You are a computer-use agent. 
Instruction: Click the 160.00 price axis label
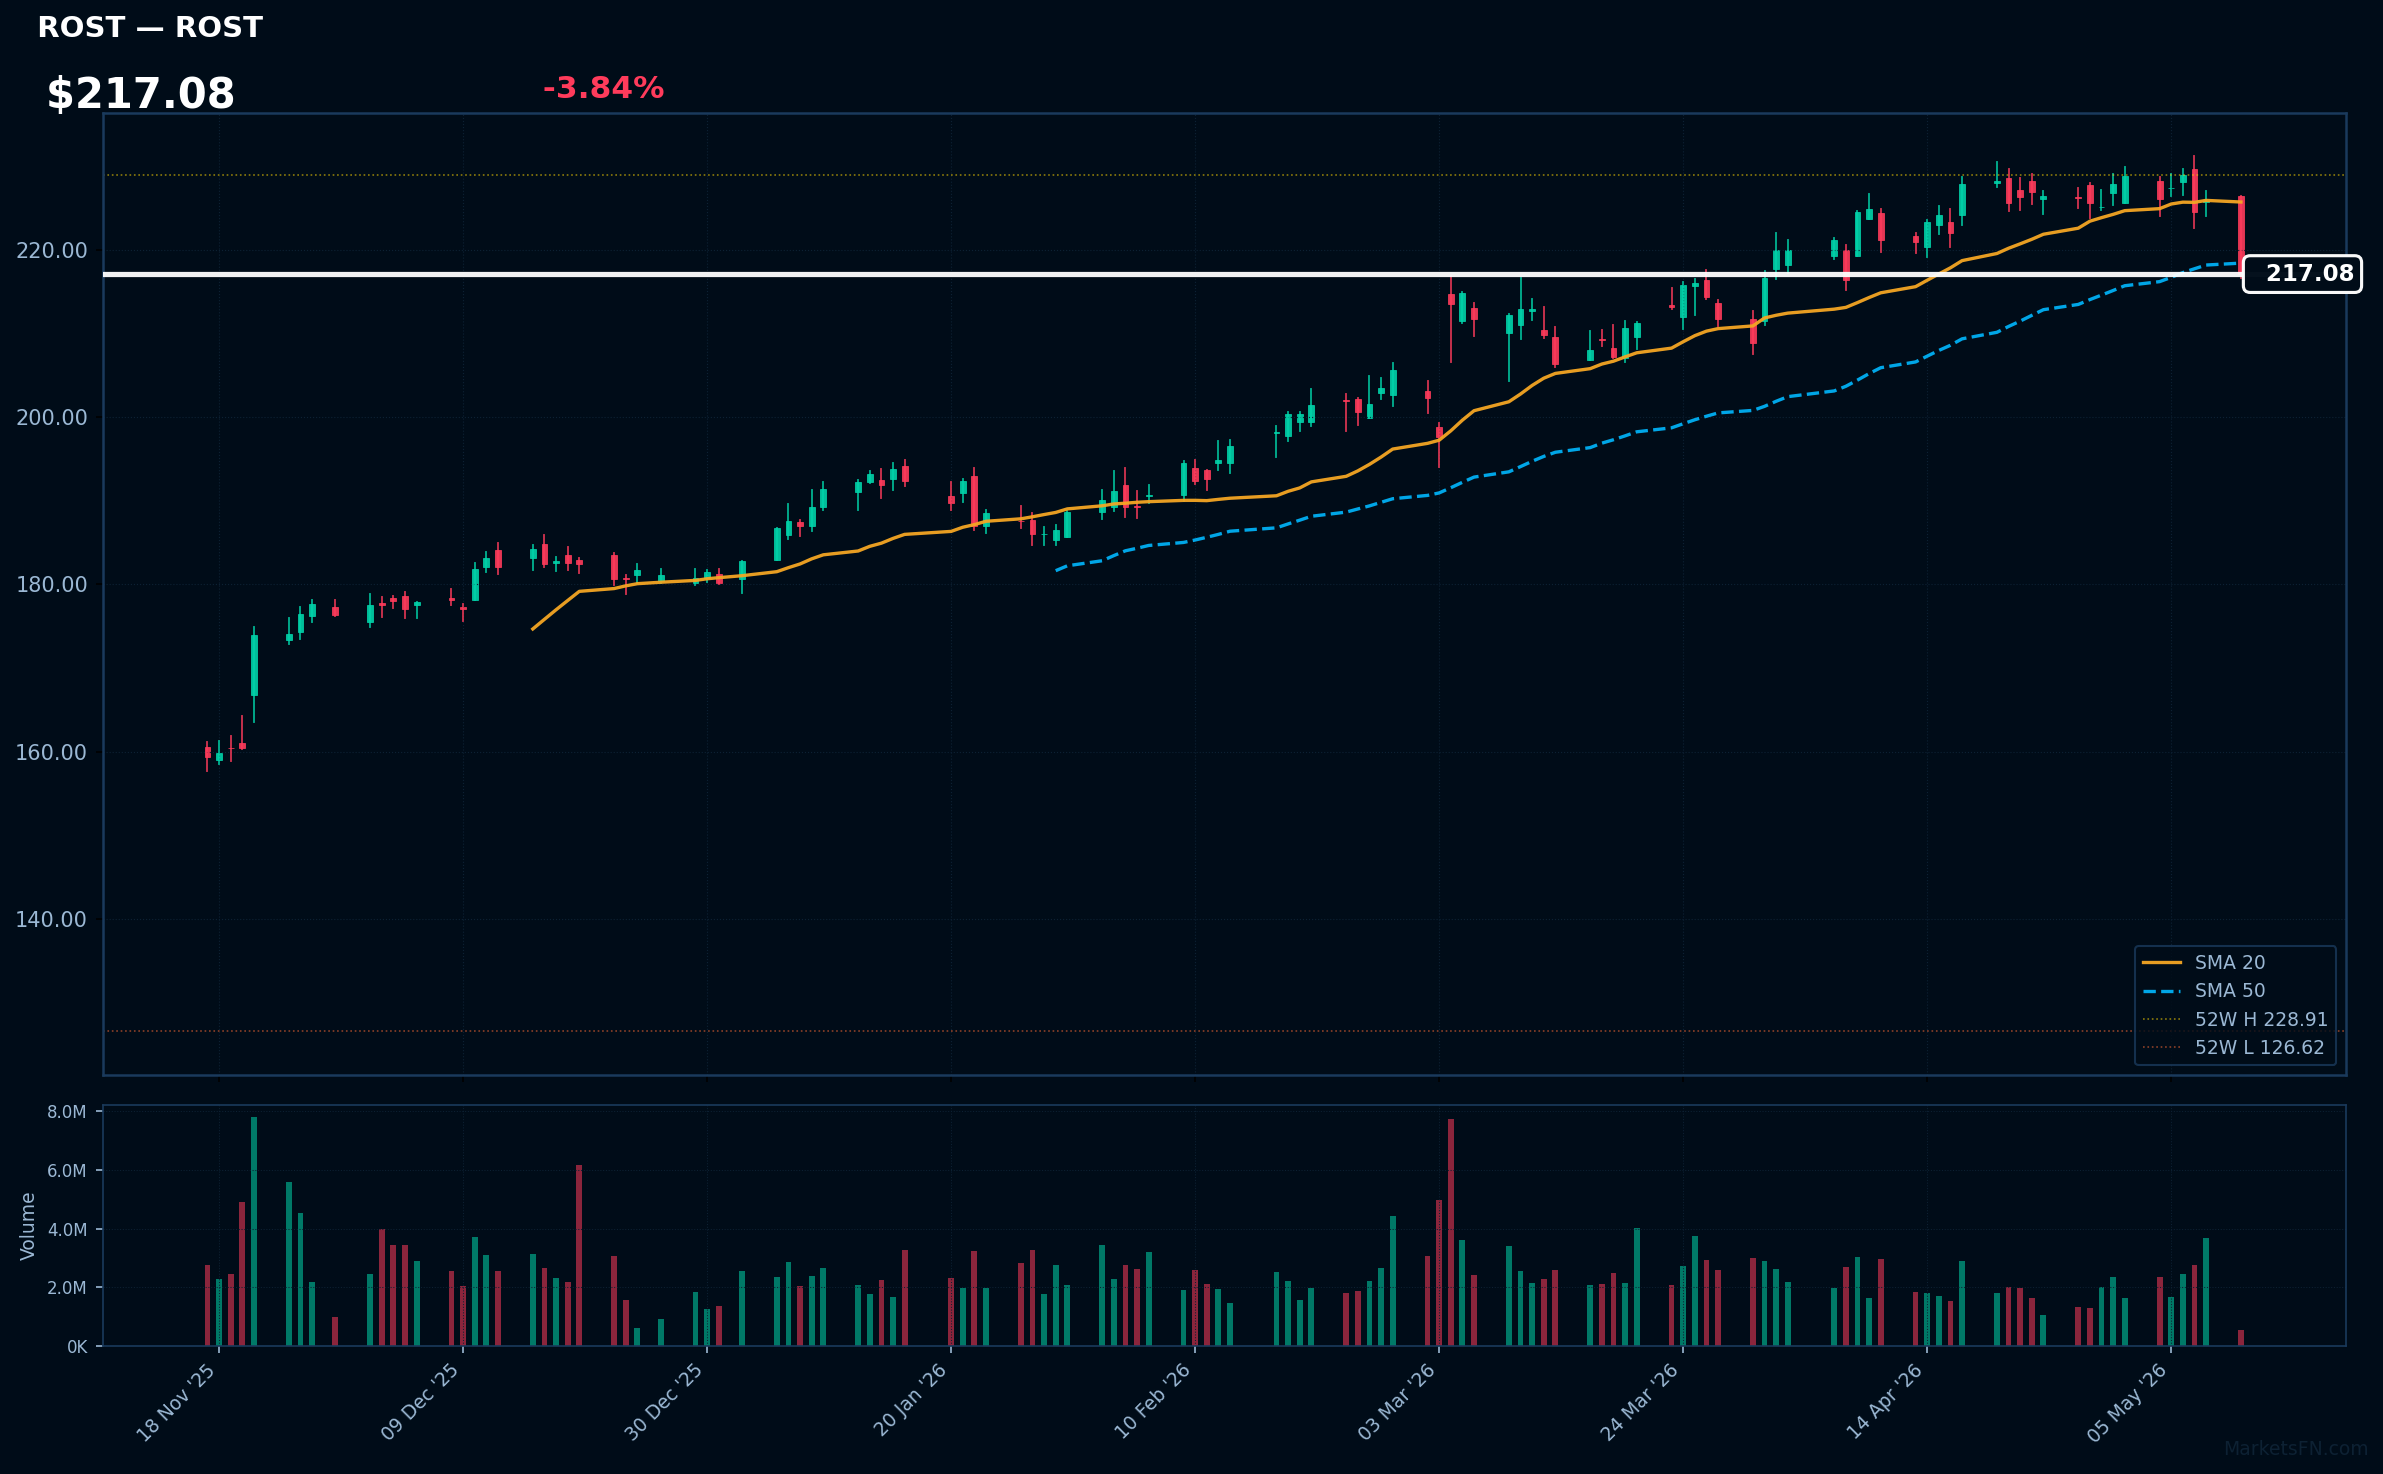[x=52, y=752]
